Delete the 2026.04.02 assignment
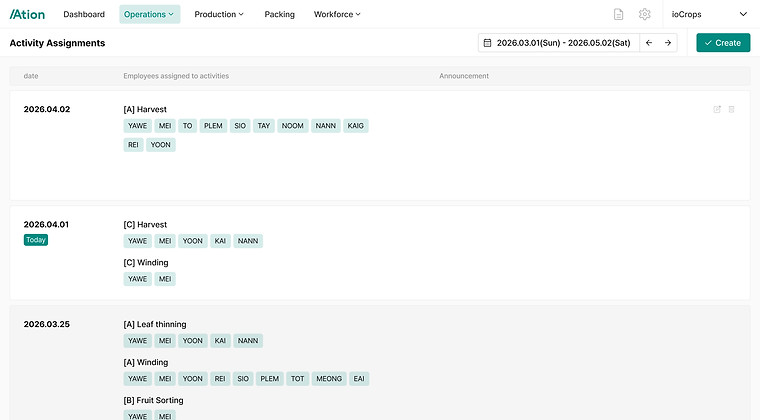 click(731, 109)
